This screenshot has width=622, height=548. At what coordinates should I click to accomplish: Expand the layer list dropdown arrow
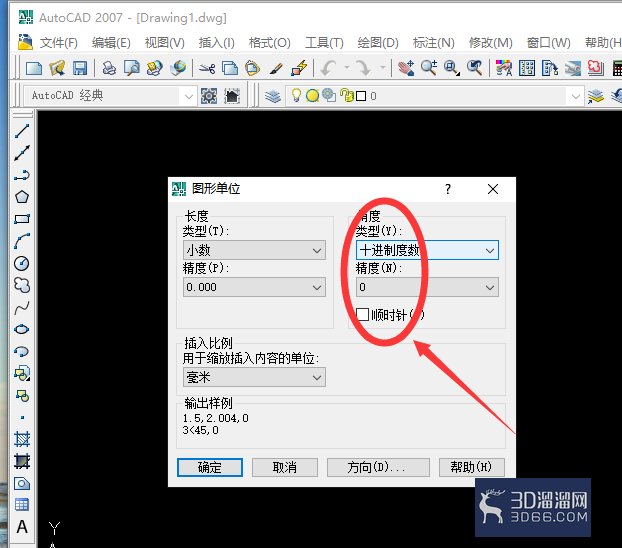[576, 96]
